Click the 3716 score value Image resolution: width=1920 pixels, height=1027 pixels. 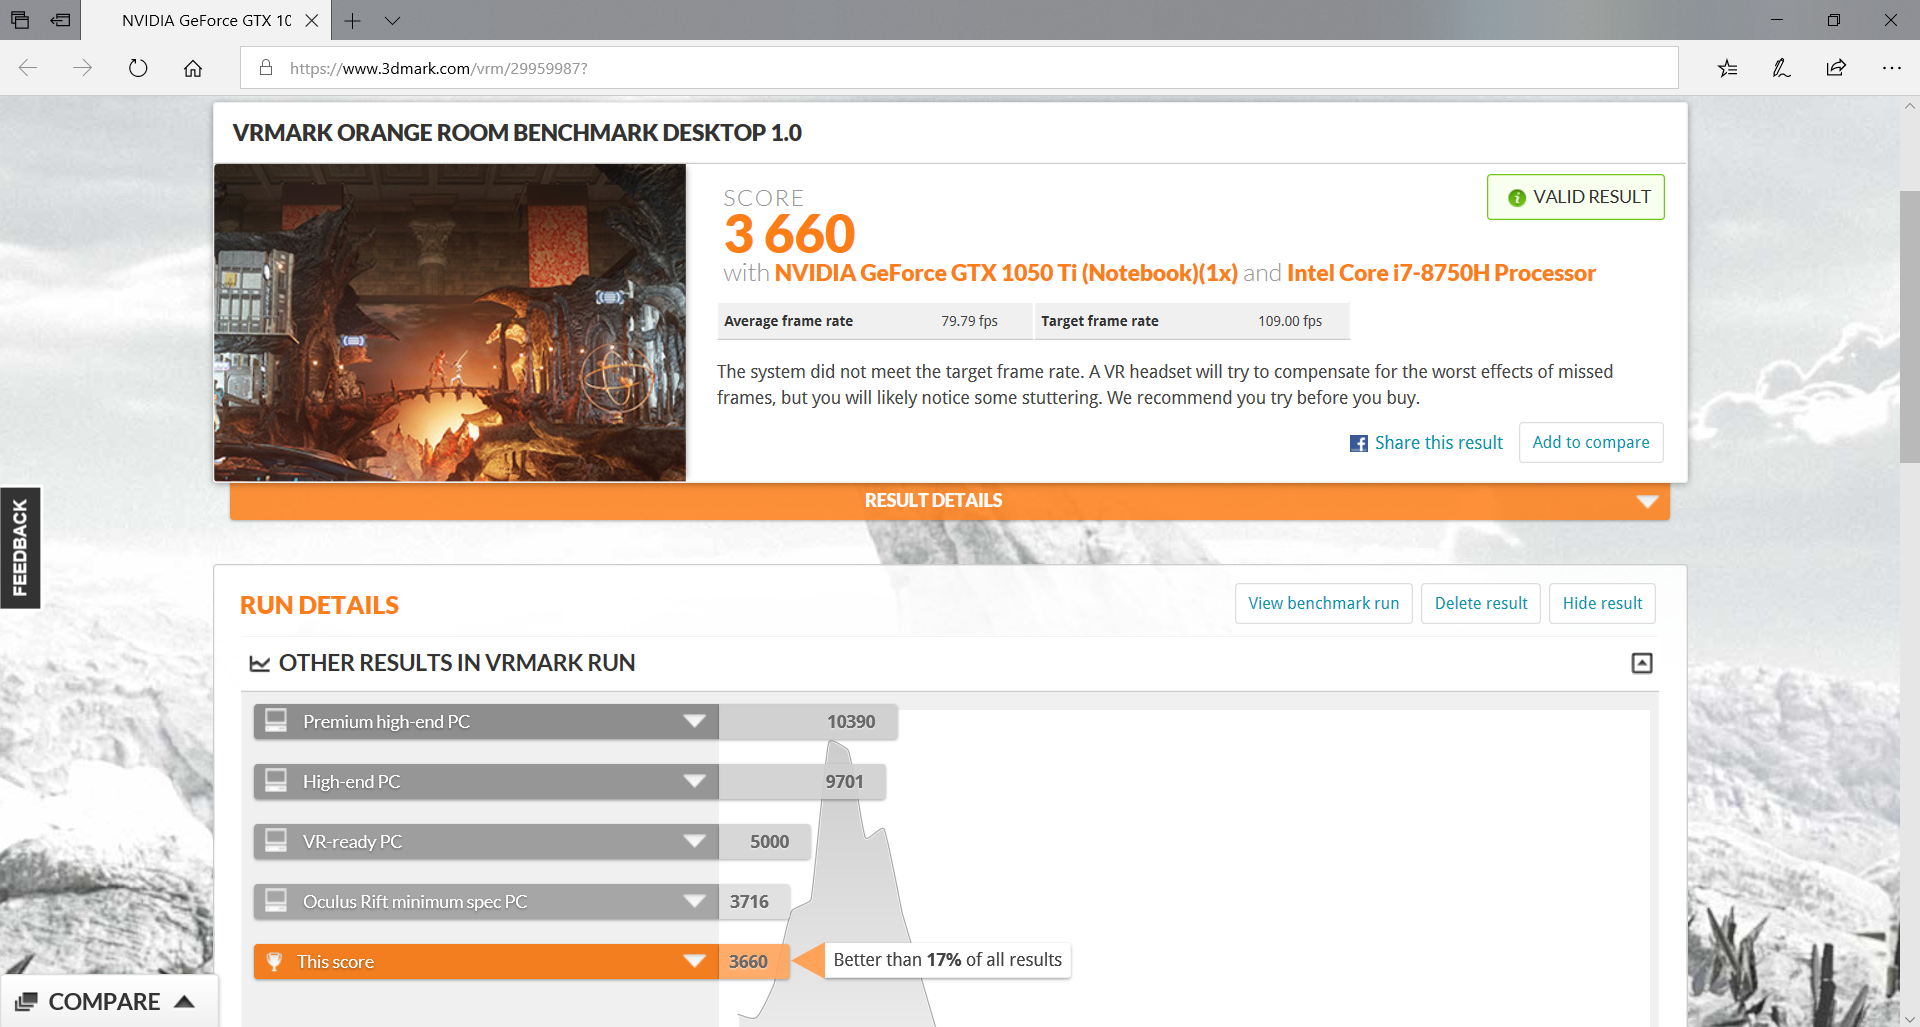(x=749, y=902)
